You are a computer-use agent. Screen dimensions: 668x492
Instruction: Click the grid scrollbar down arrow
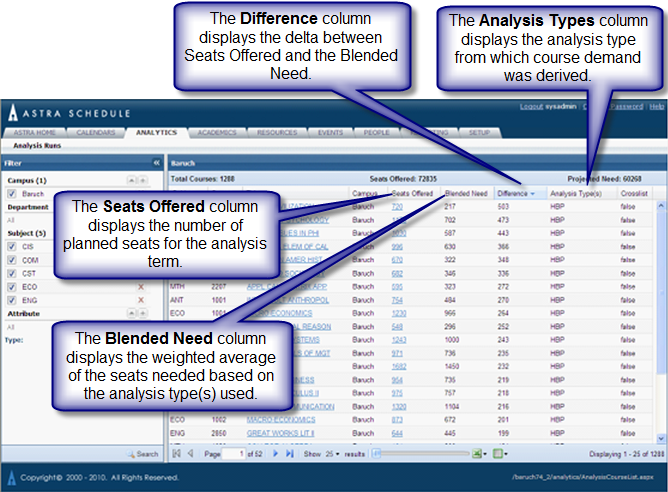[661, 438]
